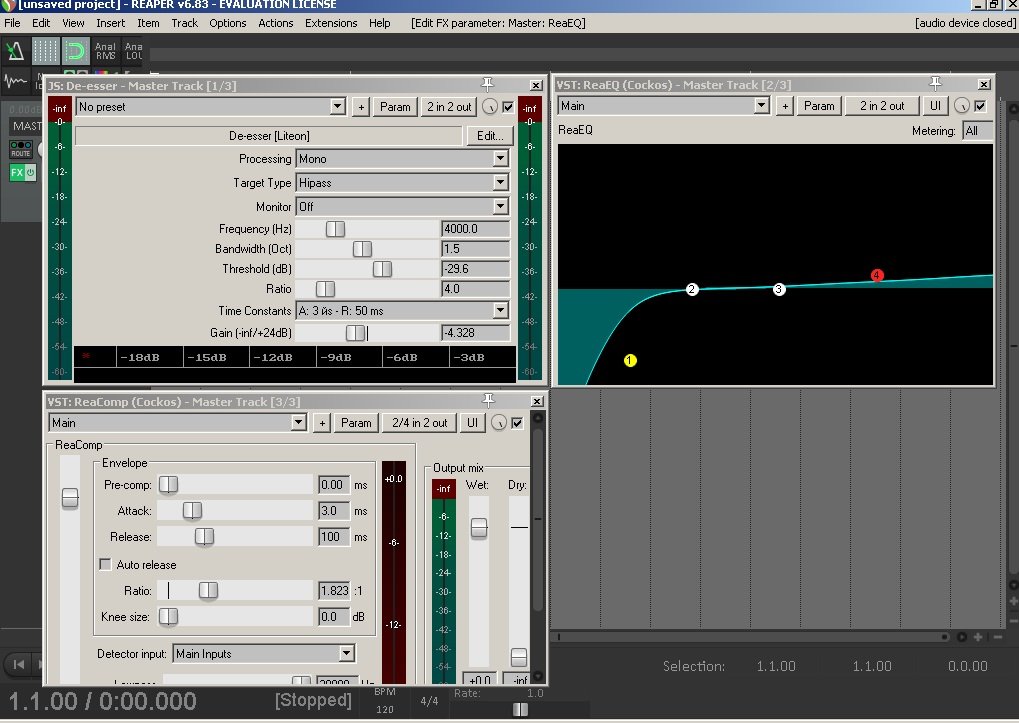Enable Auto release checkbox in ReaComp
Screen dimensions: 1019x723
[x=105, y=564]
